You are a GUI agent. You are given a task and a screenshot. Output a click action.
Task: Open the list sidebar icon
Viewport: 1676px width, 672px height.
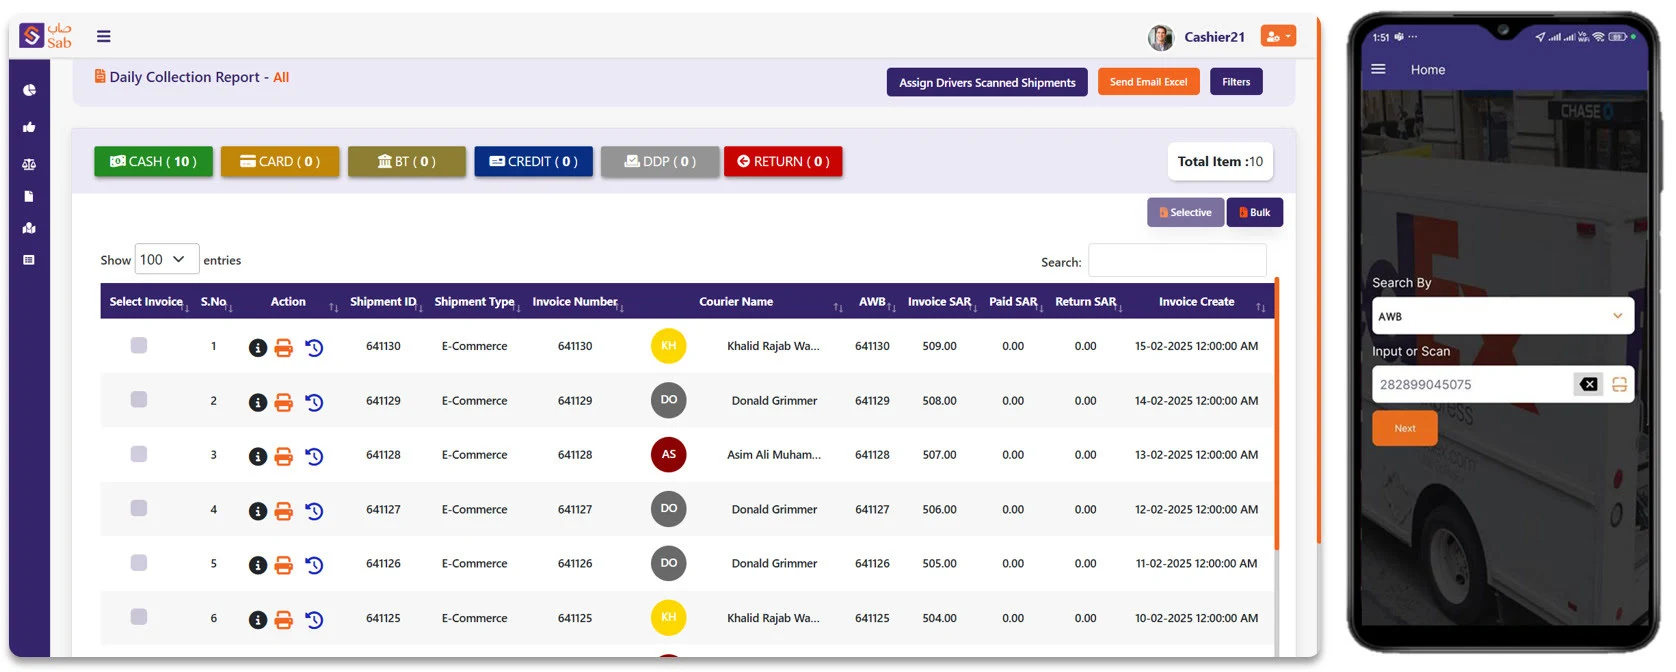(x=29, y=260)
